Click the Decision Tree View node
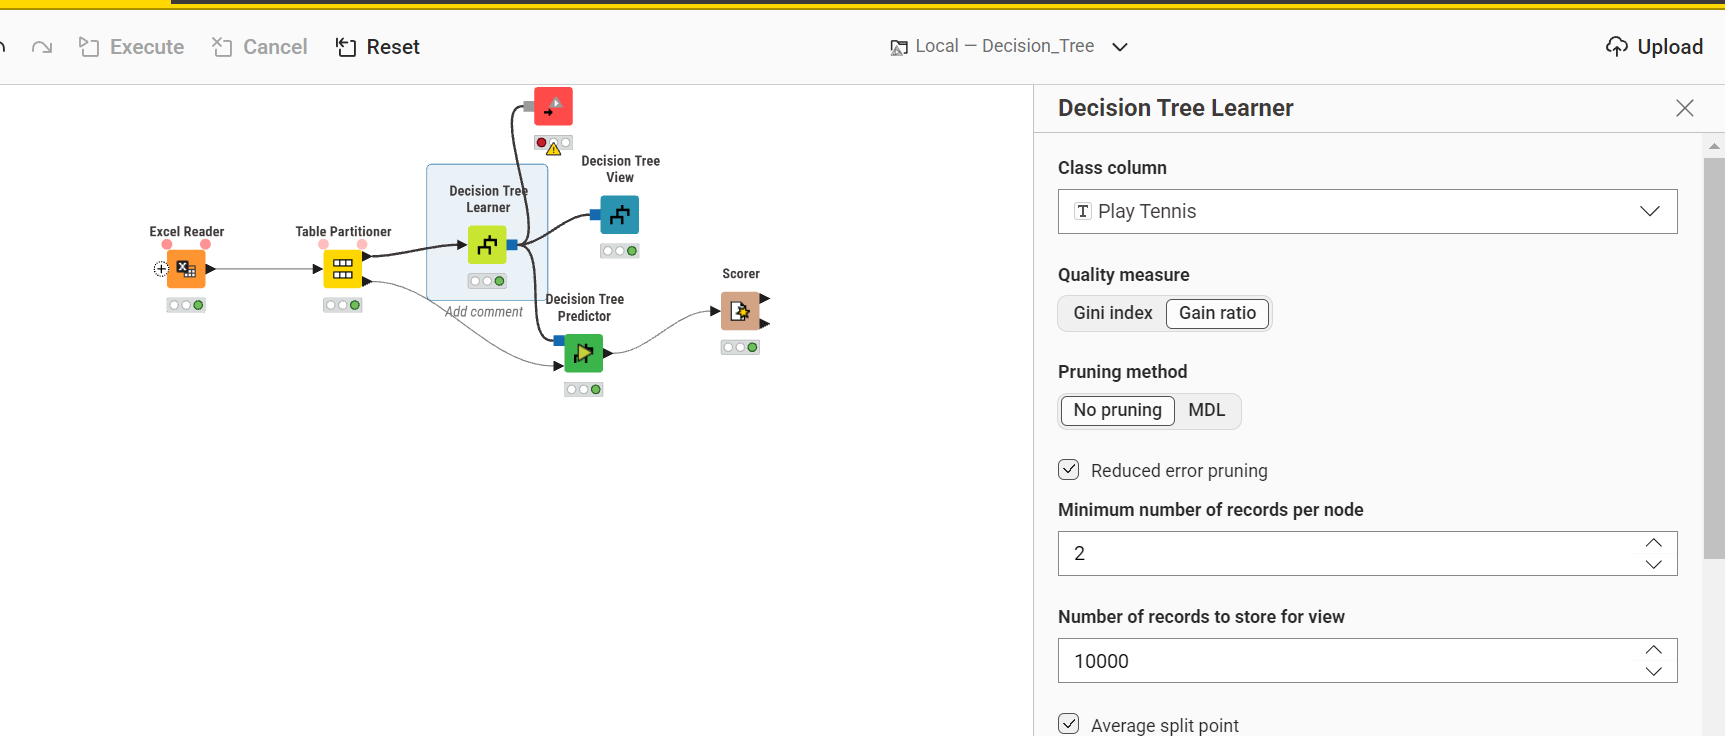This screenshot has width=1725, height=736. pos(619,215)
